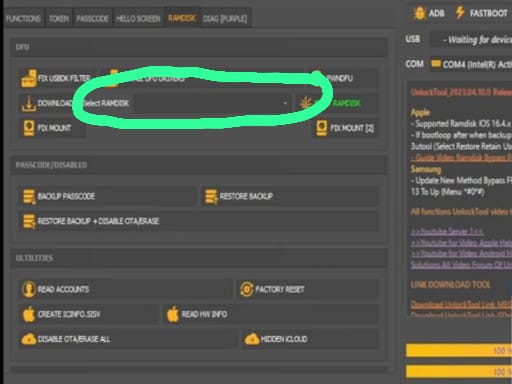Open the Select RAMDISK dropdown
The image size is (512, 384).
click(212, 103)
